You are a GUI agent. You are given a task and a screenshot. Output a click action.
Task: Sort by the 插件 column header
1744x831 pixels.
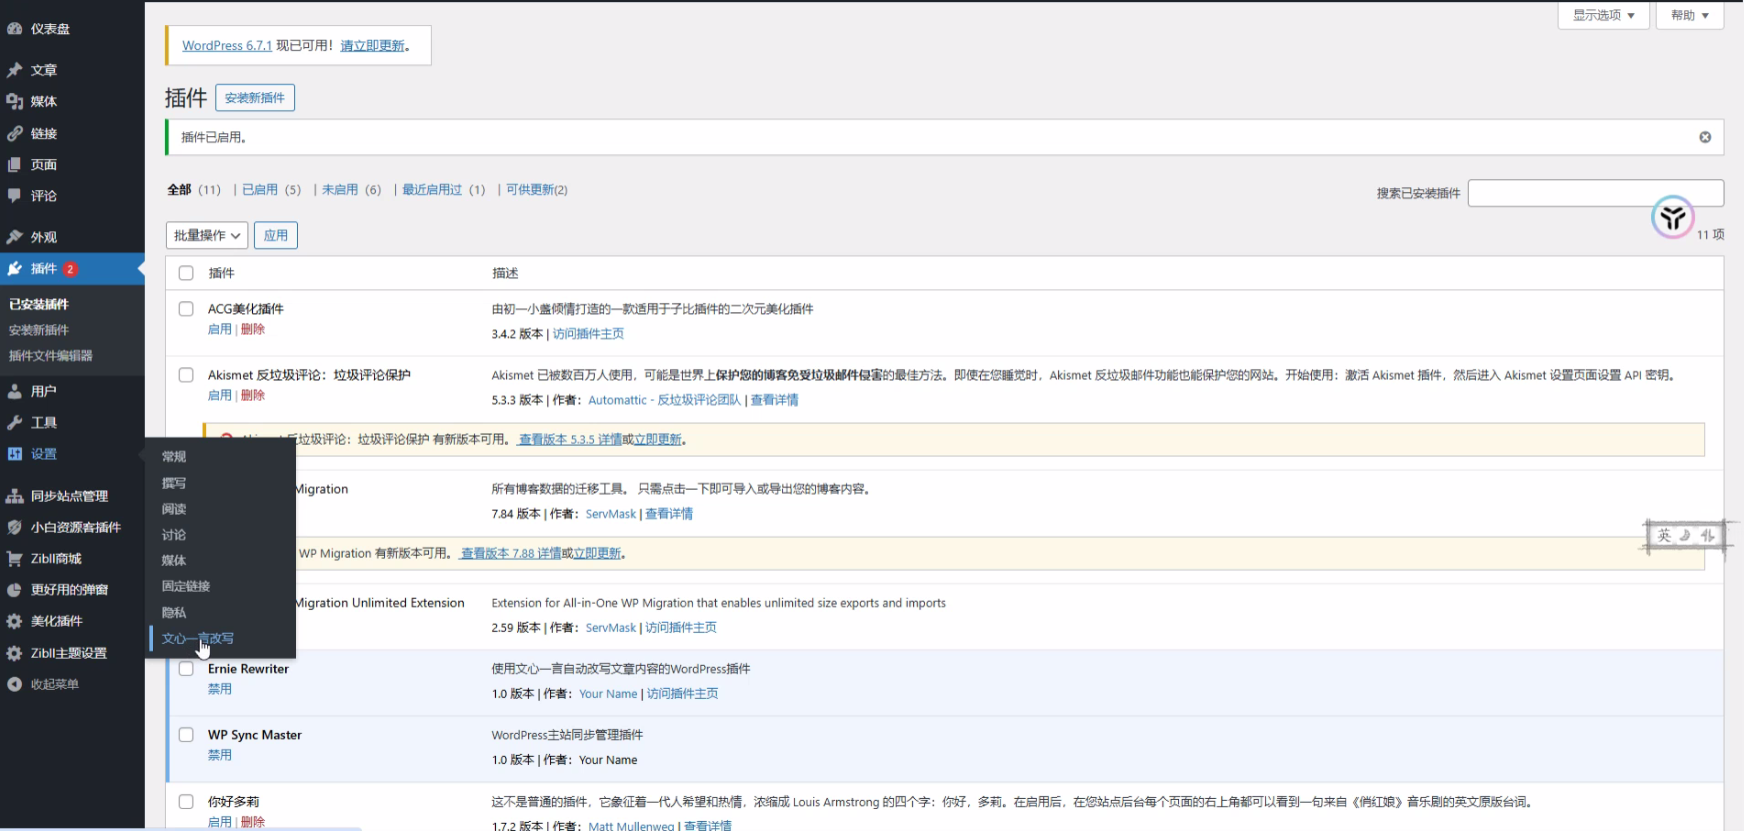tap(221, 273)
